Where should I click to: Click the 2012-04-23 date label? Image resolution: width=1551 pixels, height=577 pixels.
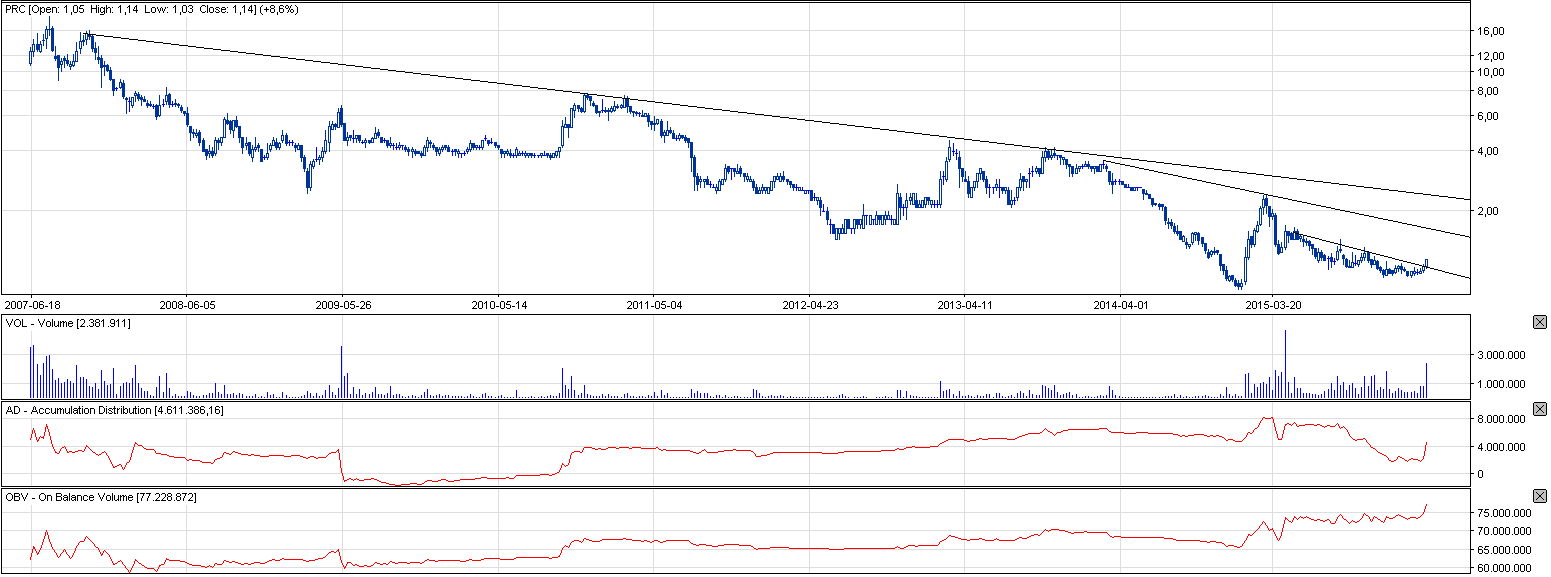(808, 304)
